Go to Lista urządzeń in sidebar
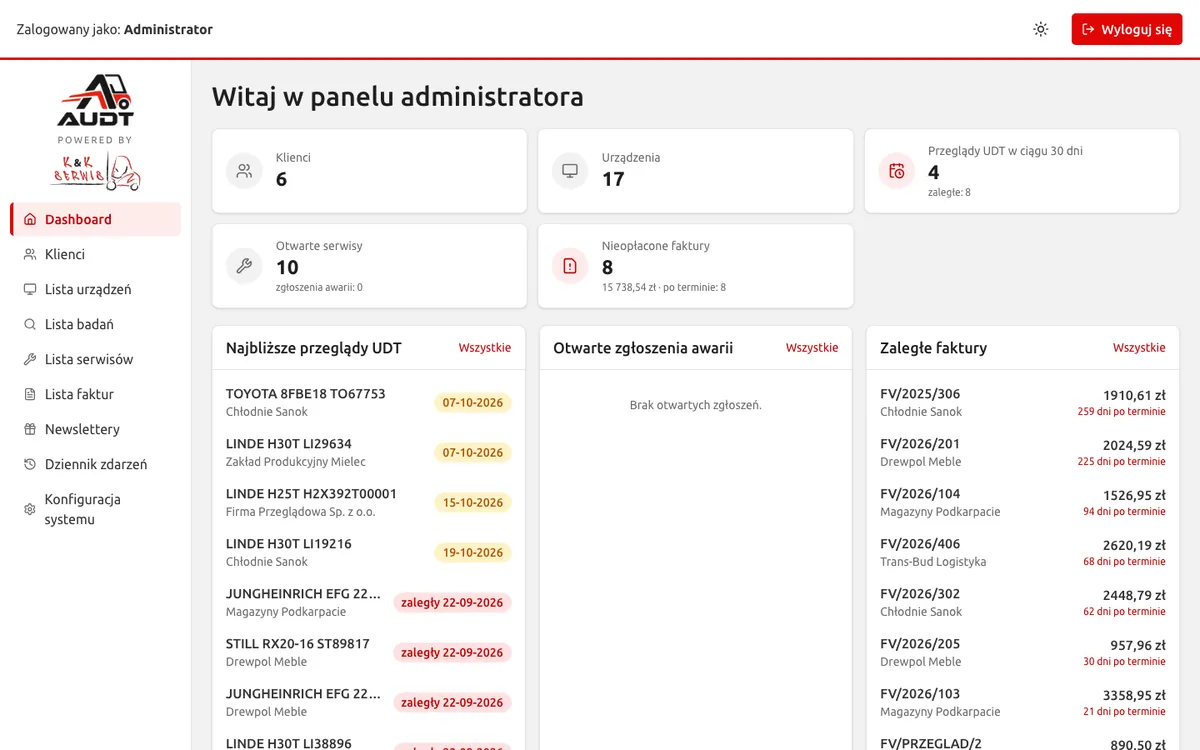1200x750 pixels. pyautogui.click(x=96, y=289)
